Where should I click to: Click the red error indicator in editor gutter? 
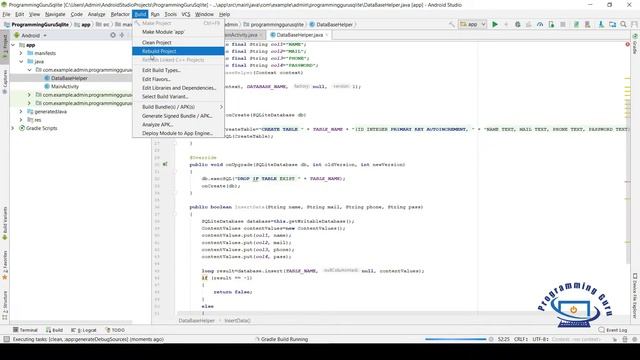click(x=628, y=44)
